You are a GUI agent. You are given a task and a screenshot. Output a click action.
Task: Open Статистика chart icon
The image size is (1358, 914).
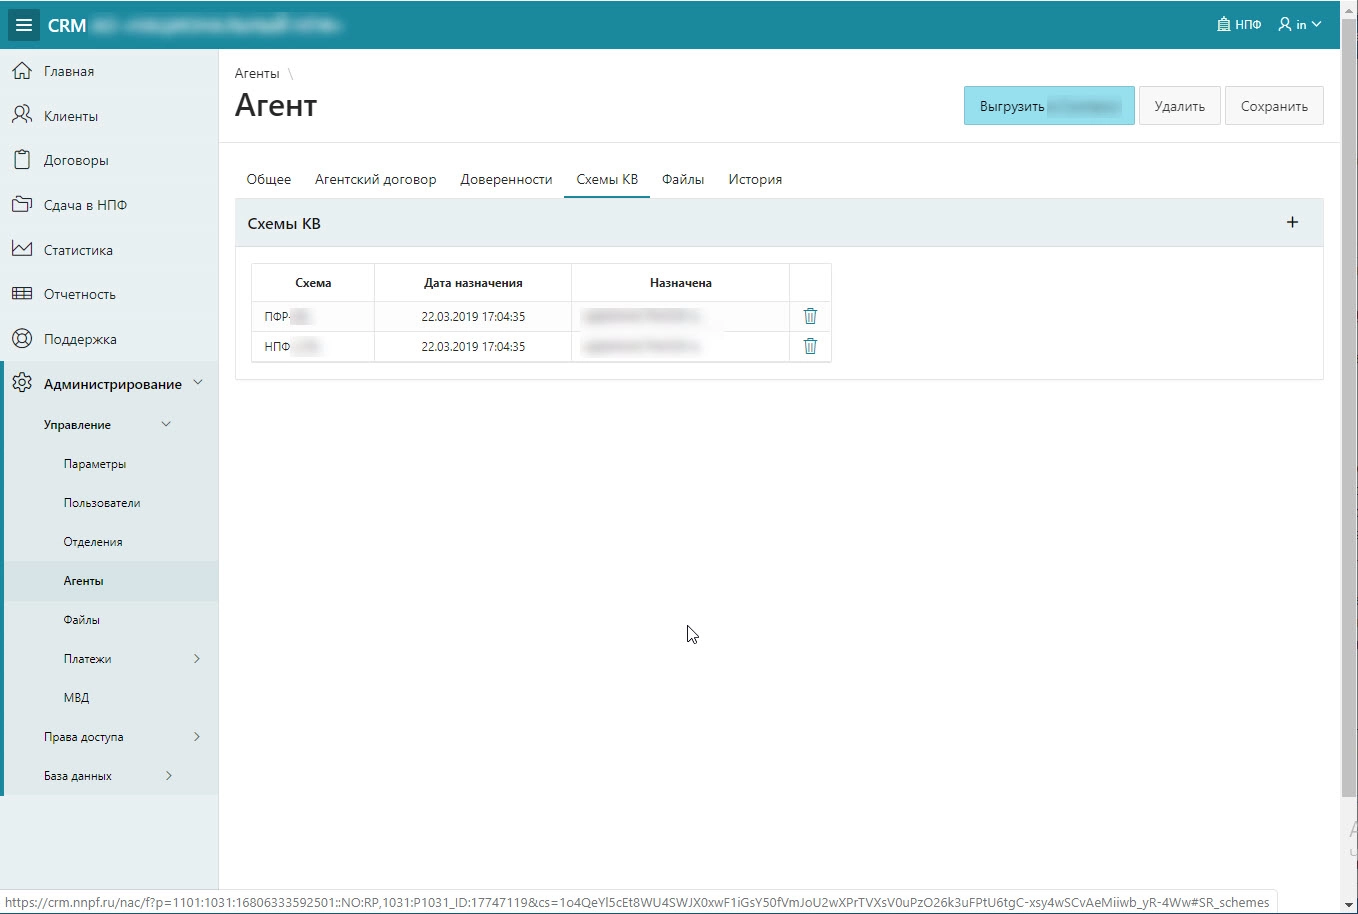click(22, 249)
